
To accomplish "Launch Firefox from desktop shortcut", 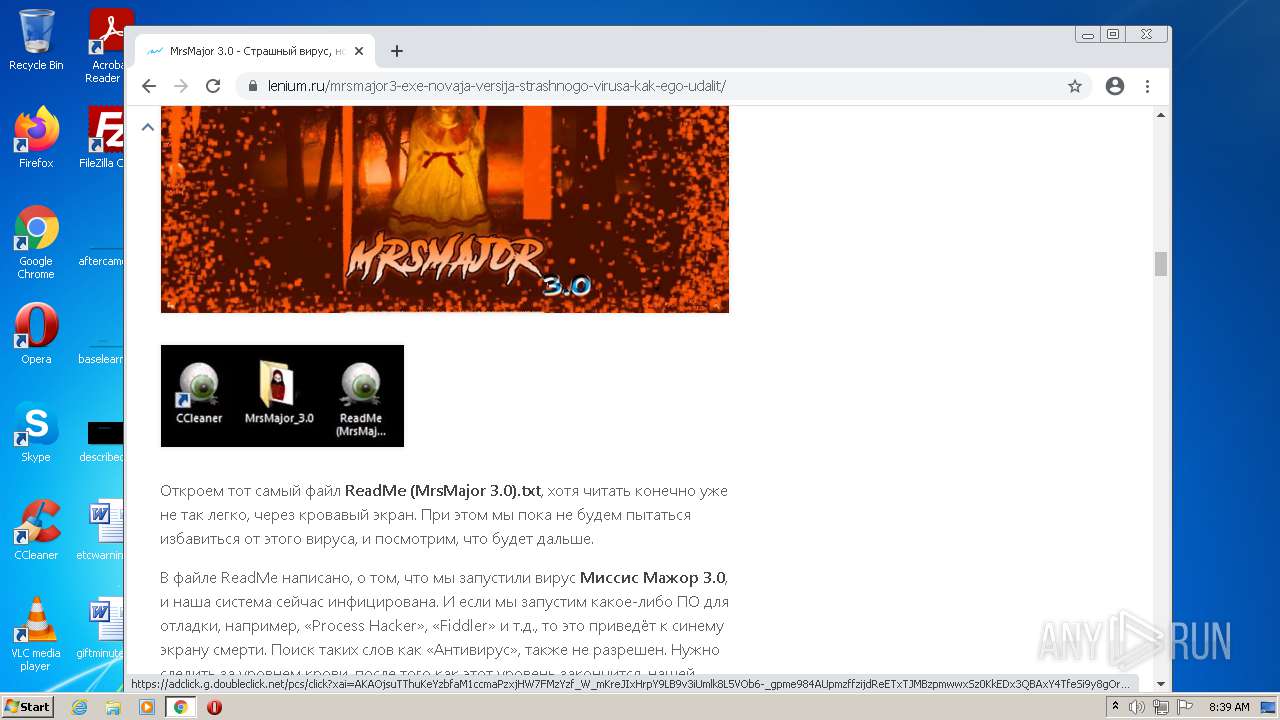I will pos(36,137).
